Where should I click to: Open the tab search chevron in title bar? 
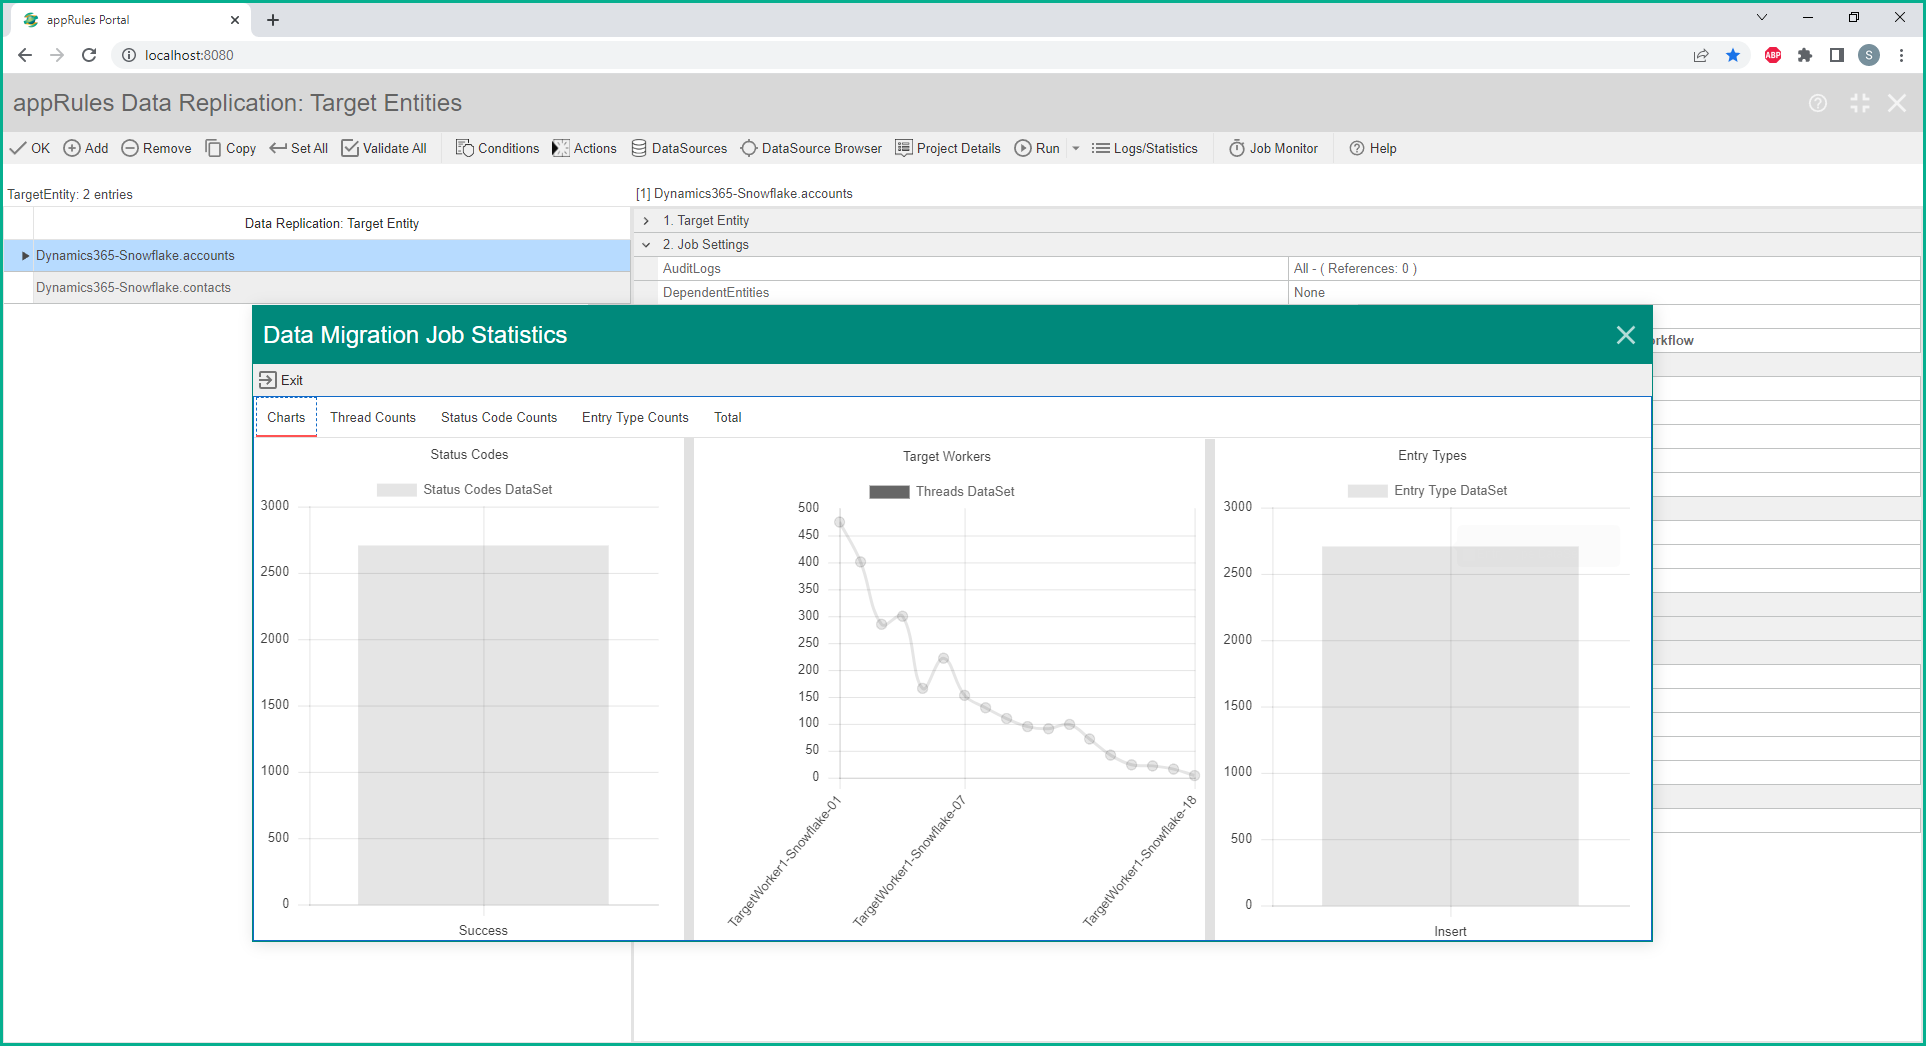point(1762,18)
